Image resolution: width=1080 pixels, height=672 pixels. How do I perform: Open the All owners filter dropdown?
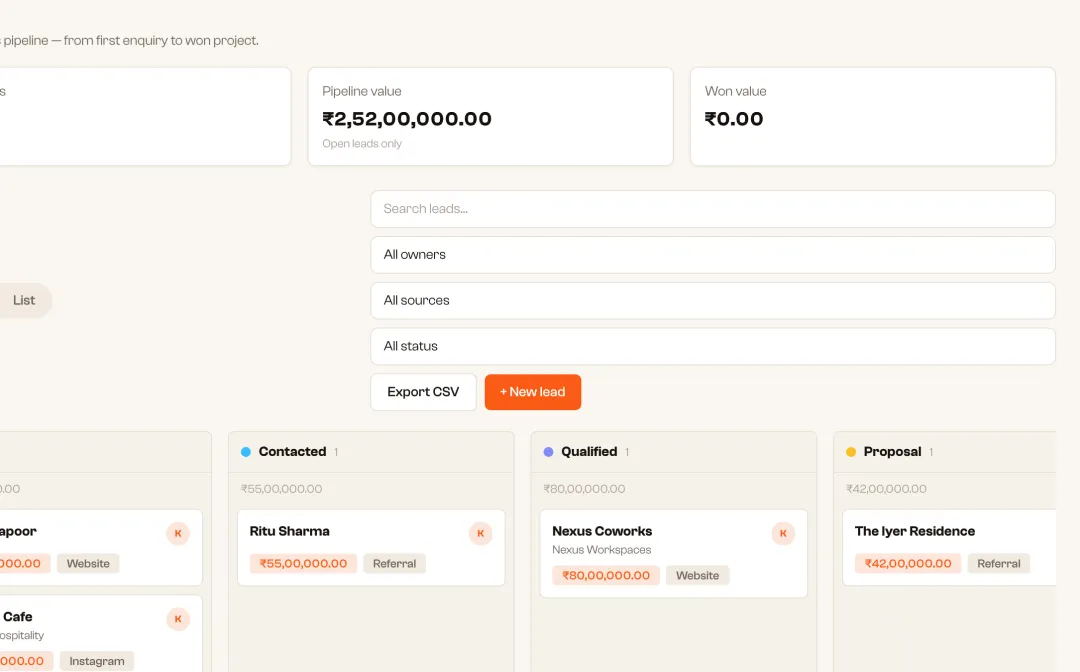(x=713, y=255)
